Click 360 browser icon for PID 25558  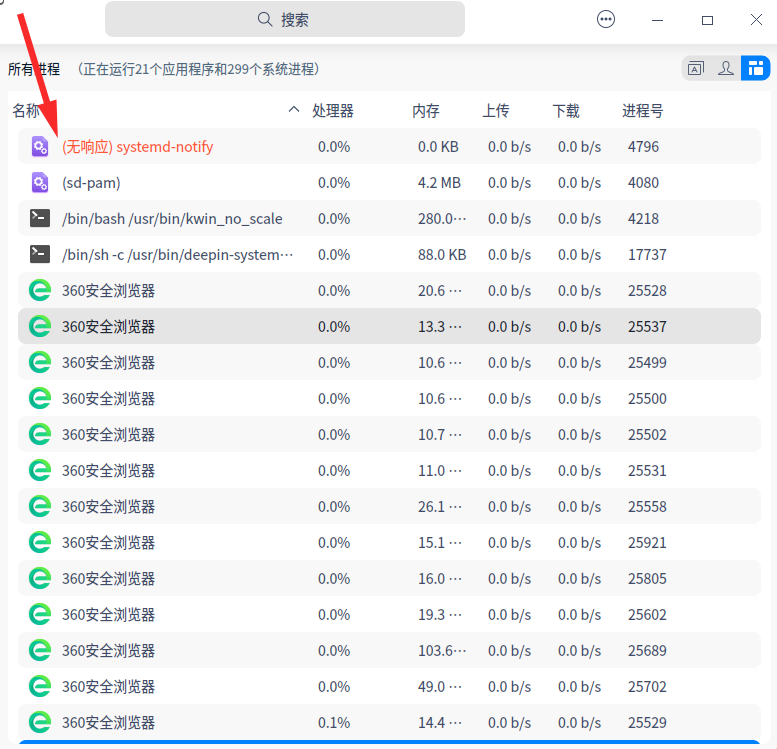click(40, 506)
